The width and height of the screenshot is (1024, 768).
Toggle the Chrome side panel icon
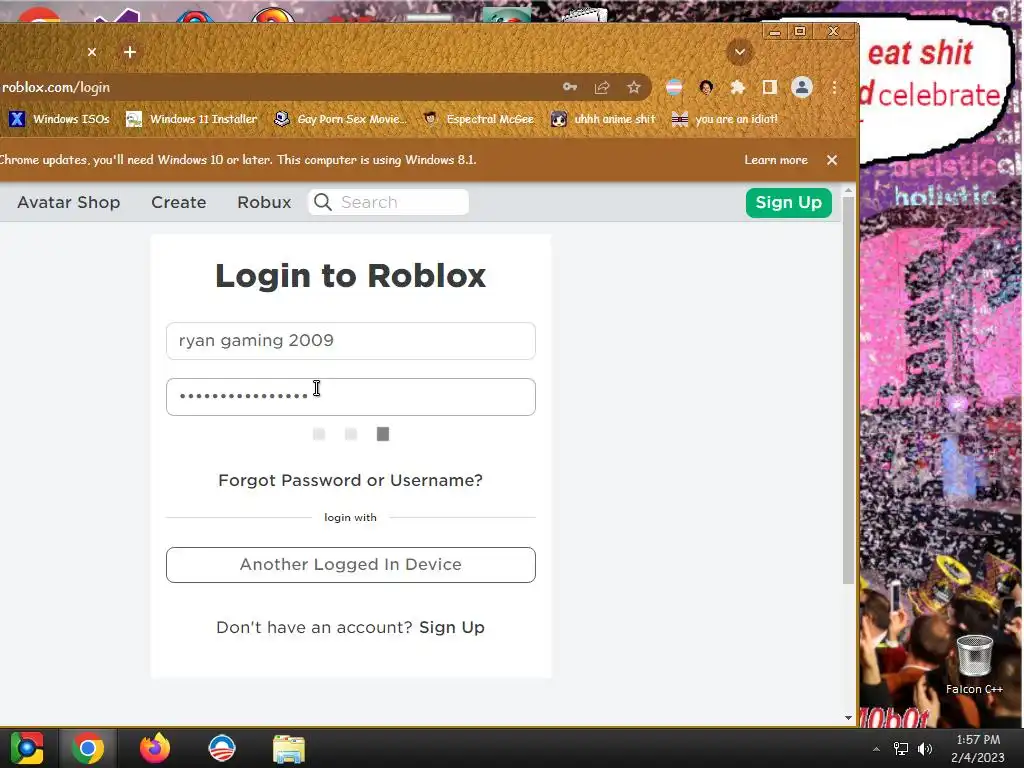point(770,87)
